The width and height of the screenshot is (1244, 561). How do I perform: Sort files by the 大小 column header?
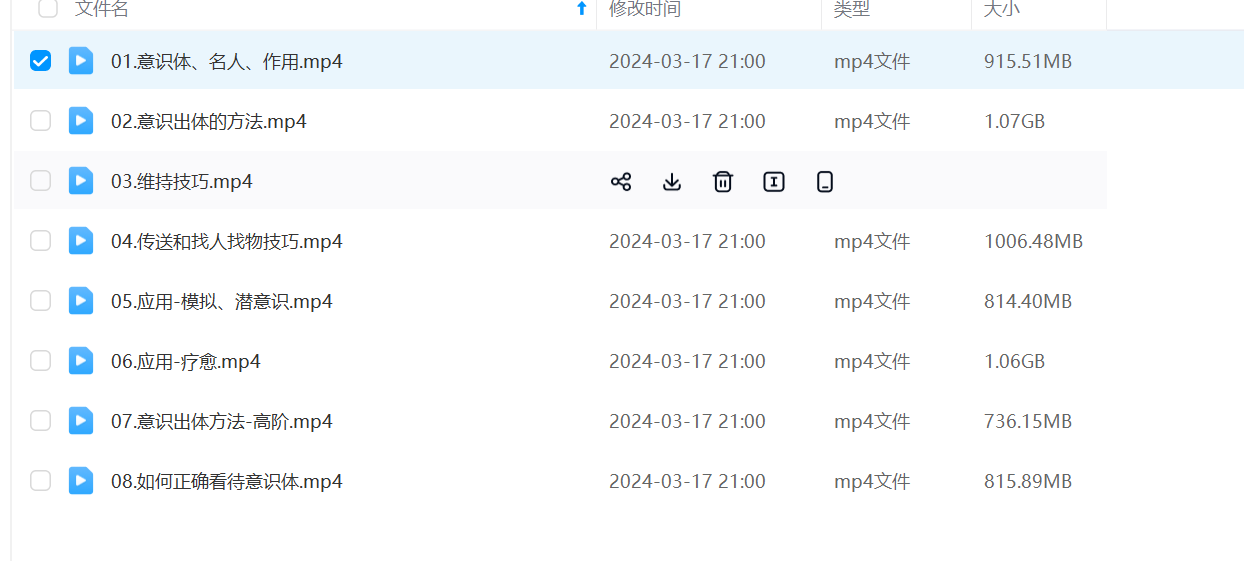click(x=1001, y=9)
